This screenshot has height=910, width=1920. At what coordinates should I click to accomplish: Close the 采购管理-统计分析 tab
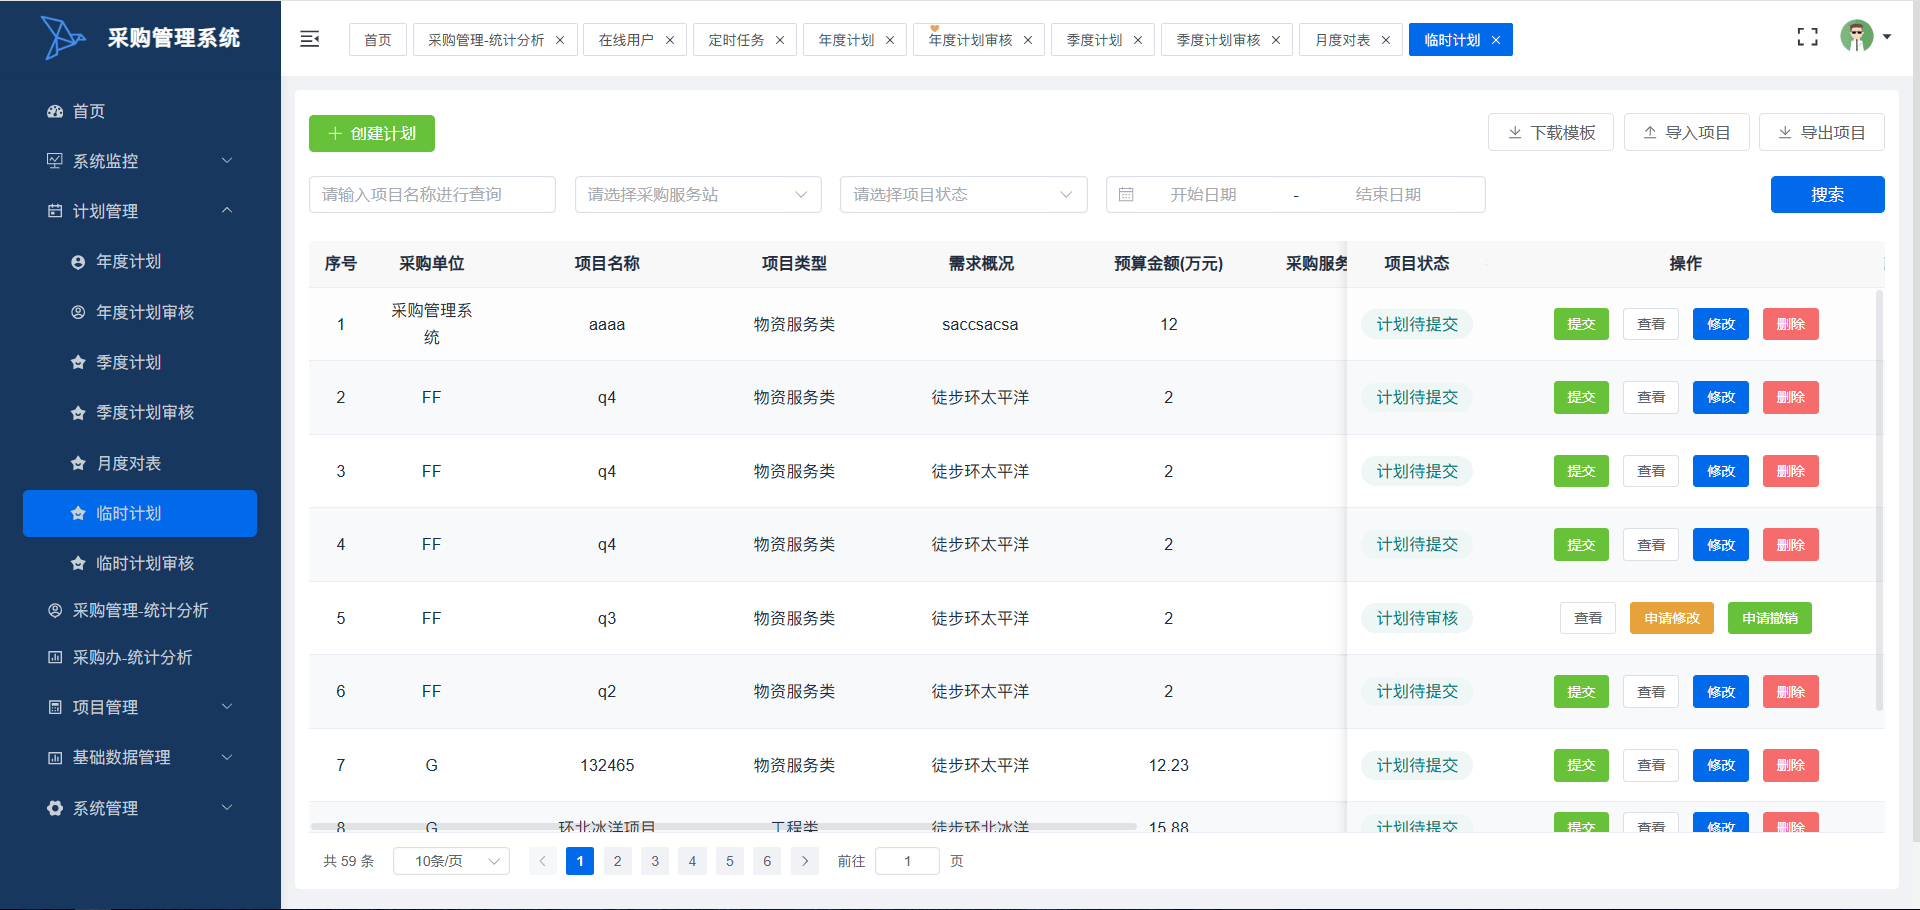[x=560, y=40]
